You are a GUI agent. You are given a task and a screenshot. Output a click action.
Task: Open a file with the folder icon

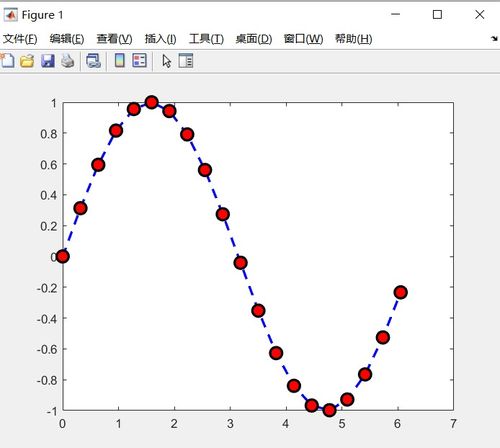point(27,61)
